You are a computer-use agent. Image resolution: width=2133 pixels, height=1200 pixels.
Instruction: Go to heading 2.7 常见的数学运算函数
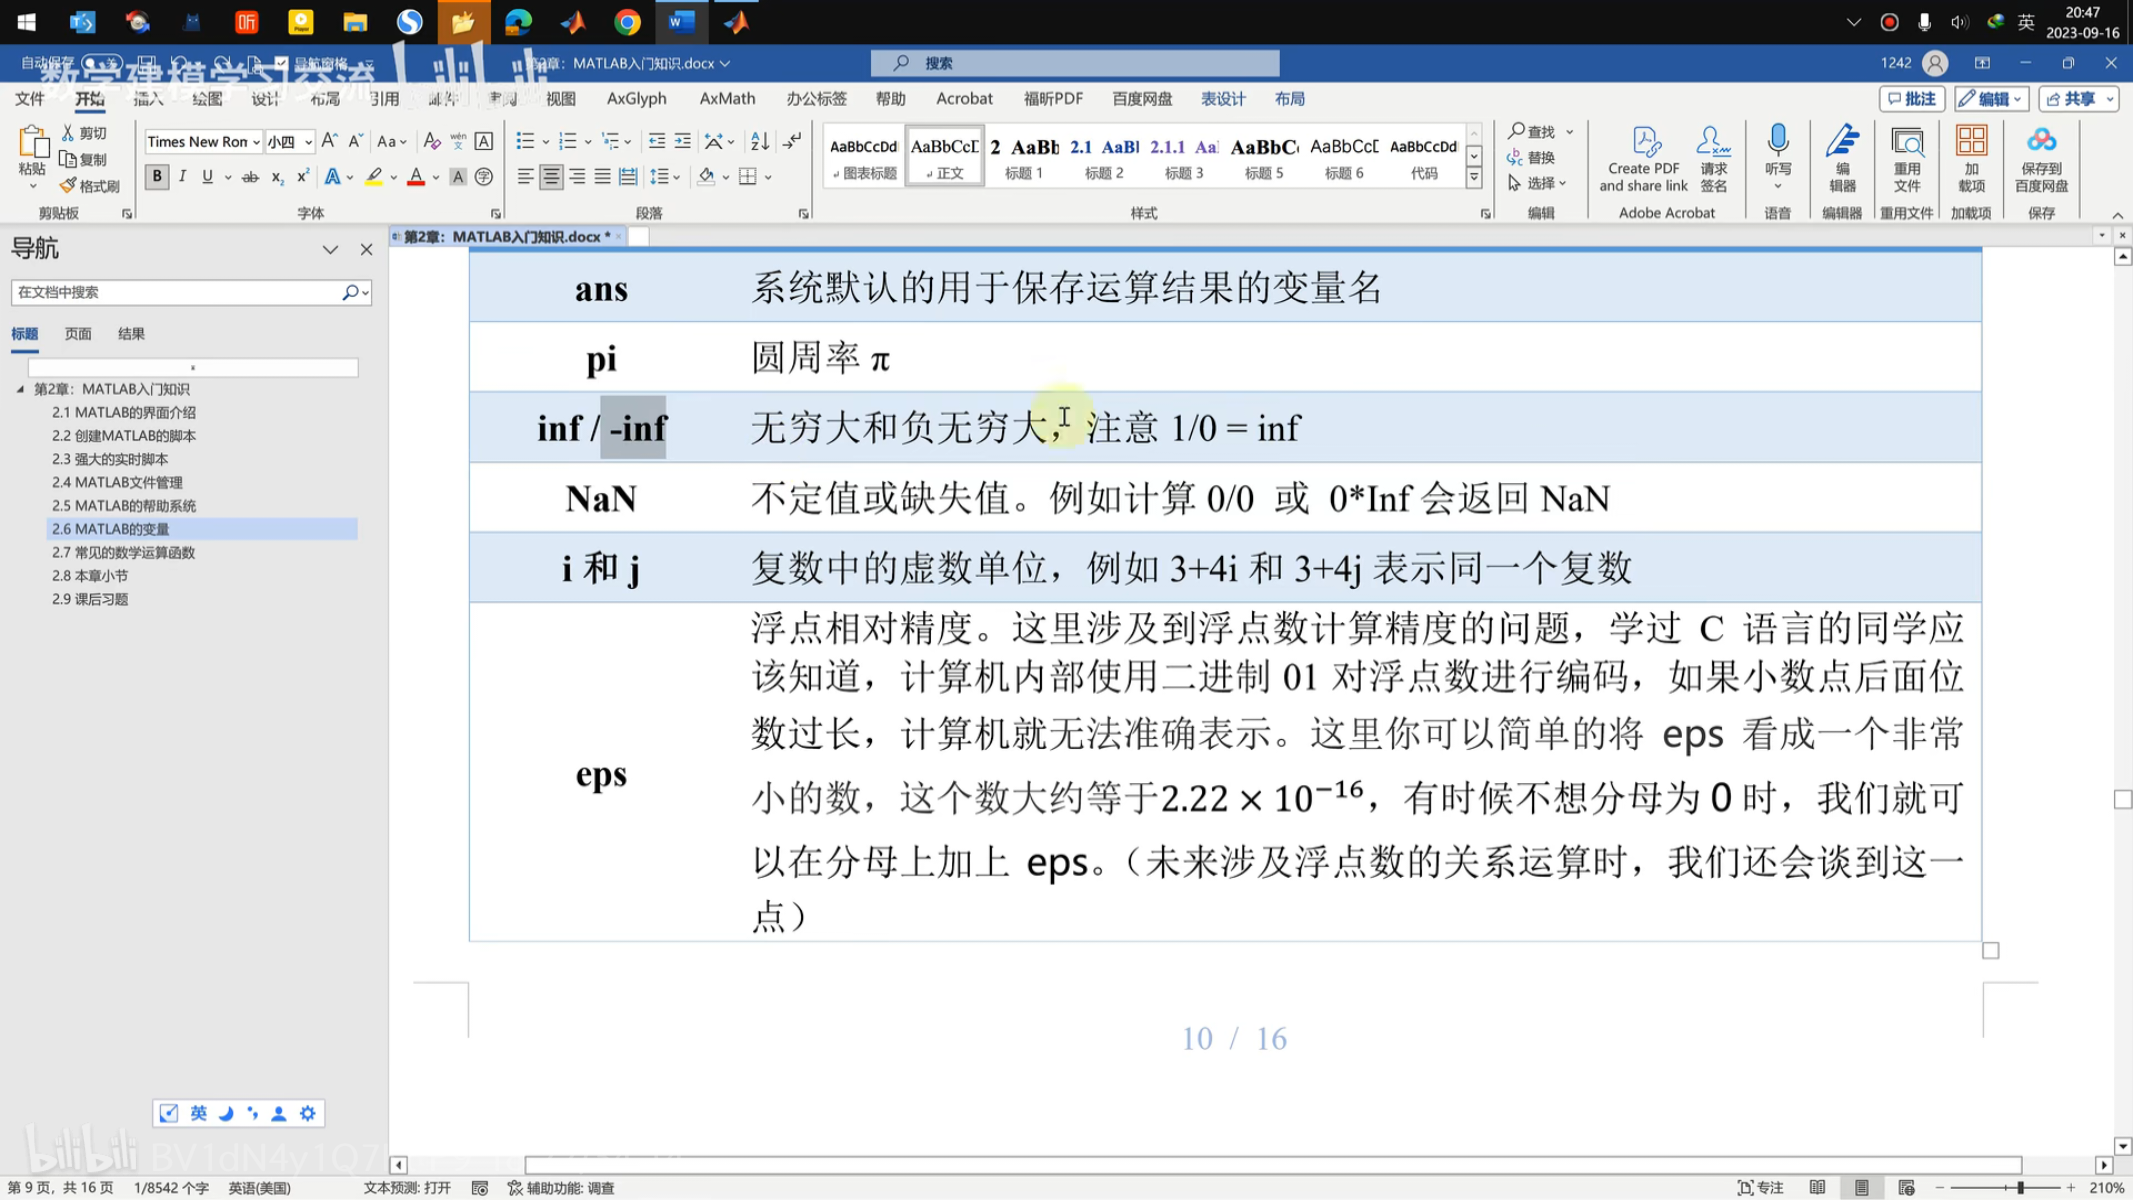123,552
